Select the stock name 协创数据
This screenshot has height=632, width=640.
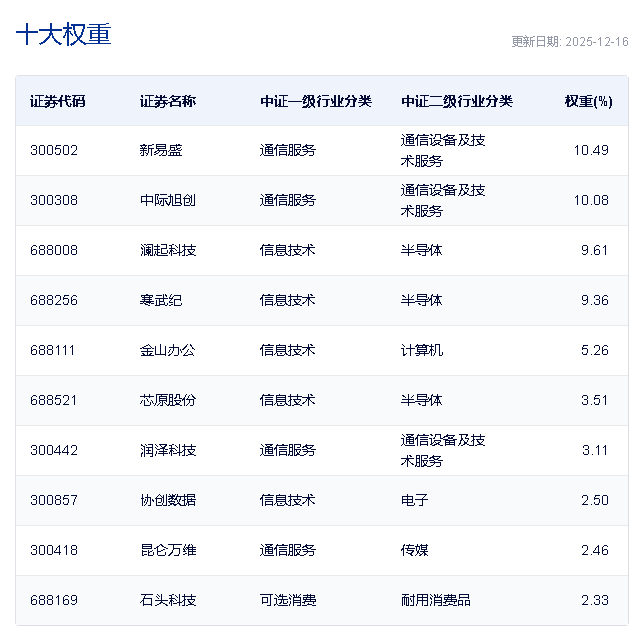coord(168,500)
